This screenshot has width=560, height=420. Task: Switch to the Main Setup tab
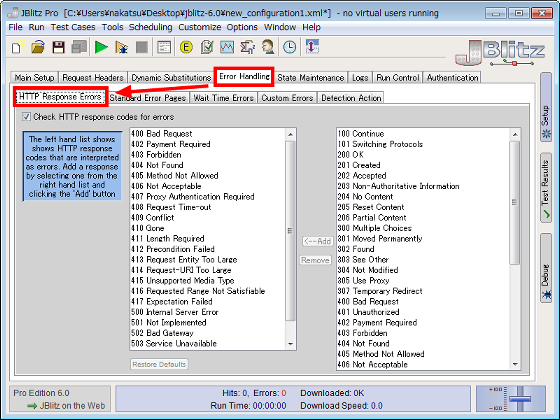[34, 78]
